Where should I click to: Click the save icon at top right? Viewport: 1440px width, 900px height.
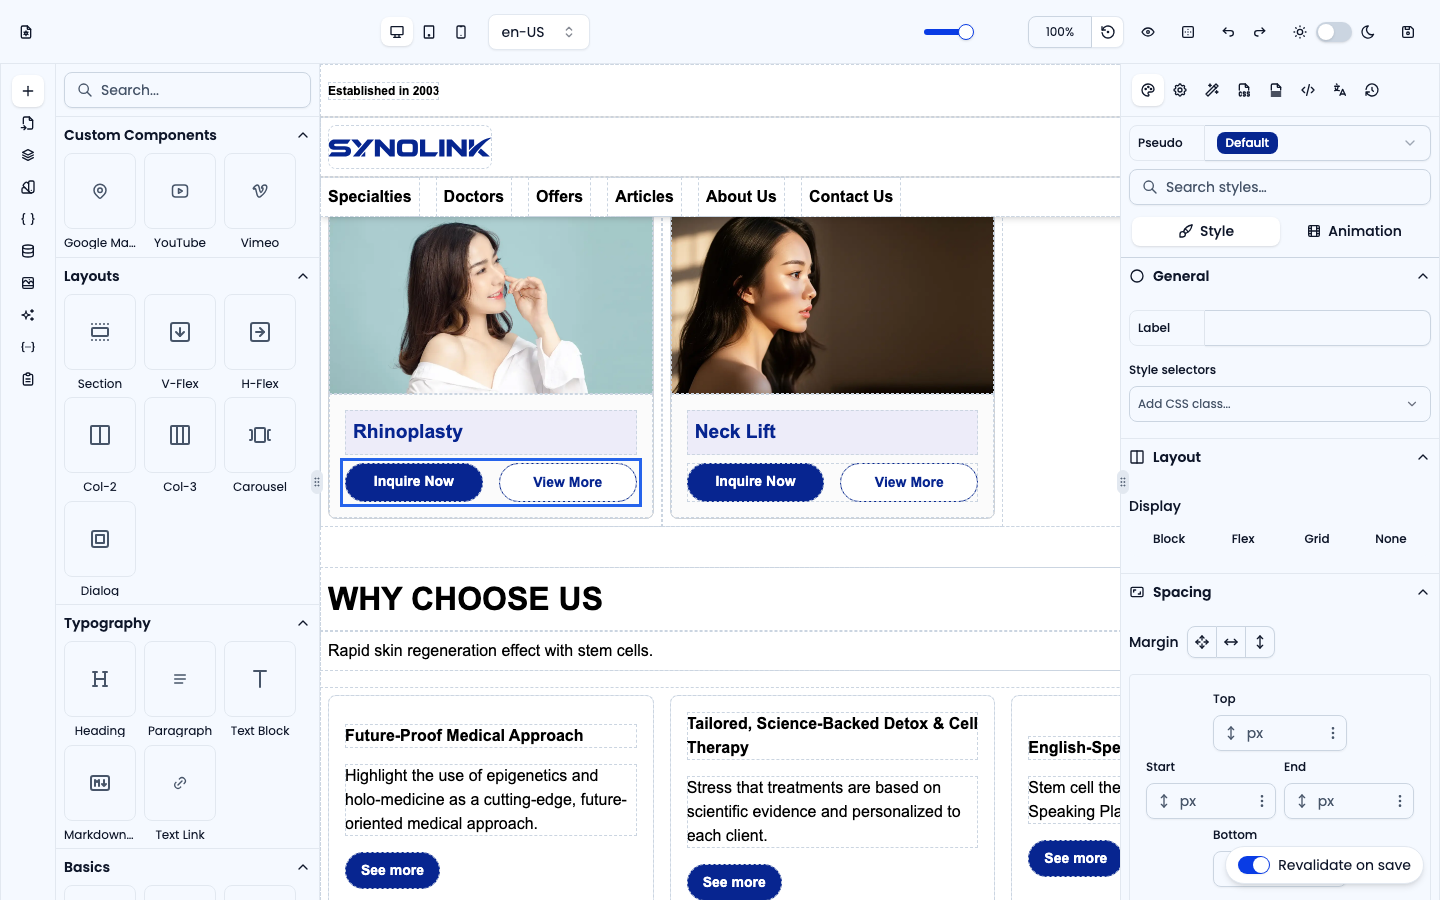tap(1408, 32)
